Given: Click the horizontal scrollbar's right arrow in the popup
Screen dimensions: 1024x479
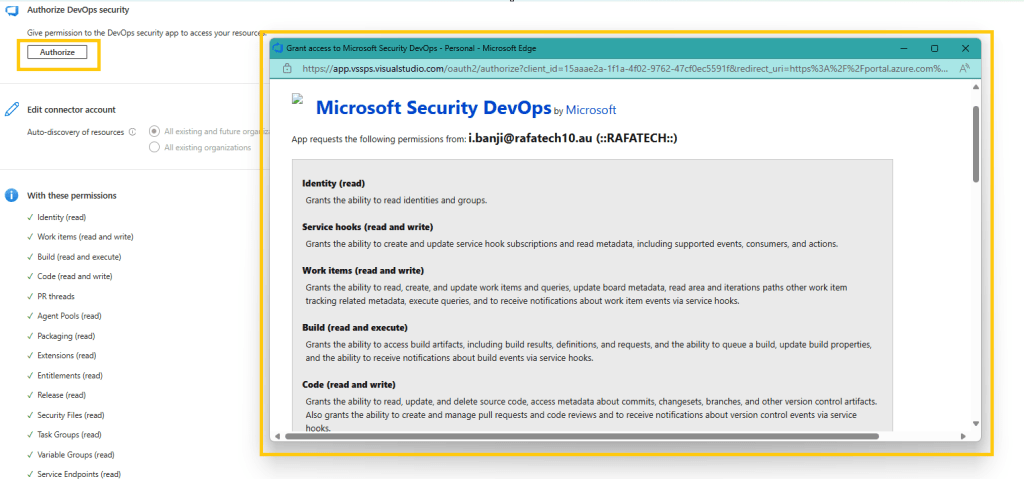Looking at the screenshot, I should pyautogui.click(x=961, y=436).
